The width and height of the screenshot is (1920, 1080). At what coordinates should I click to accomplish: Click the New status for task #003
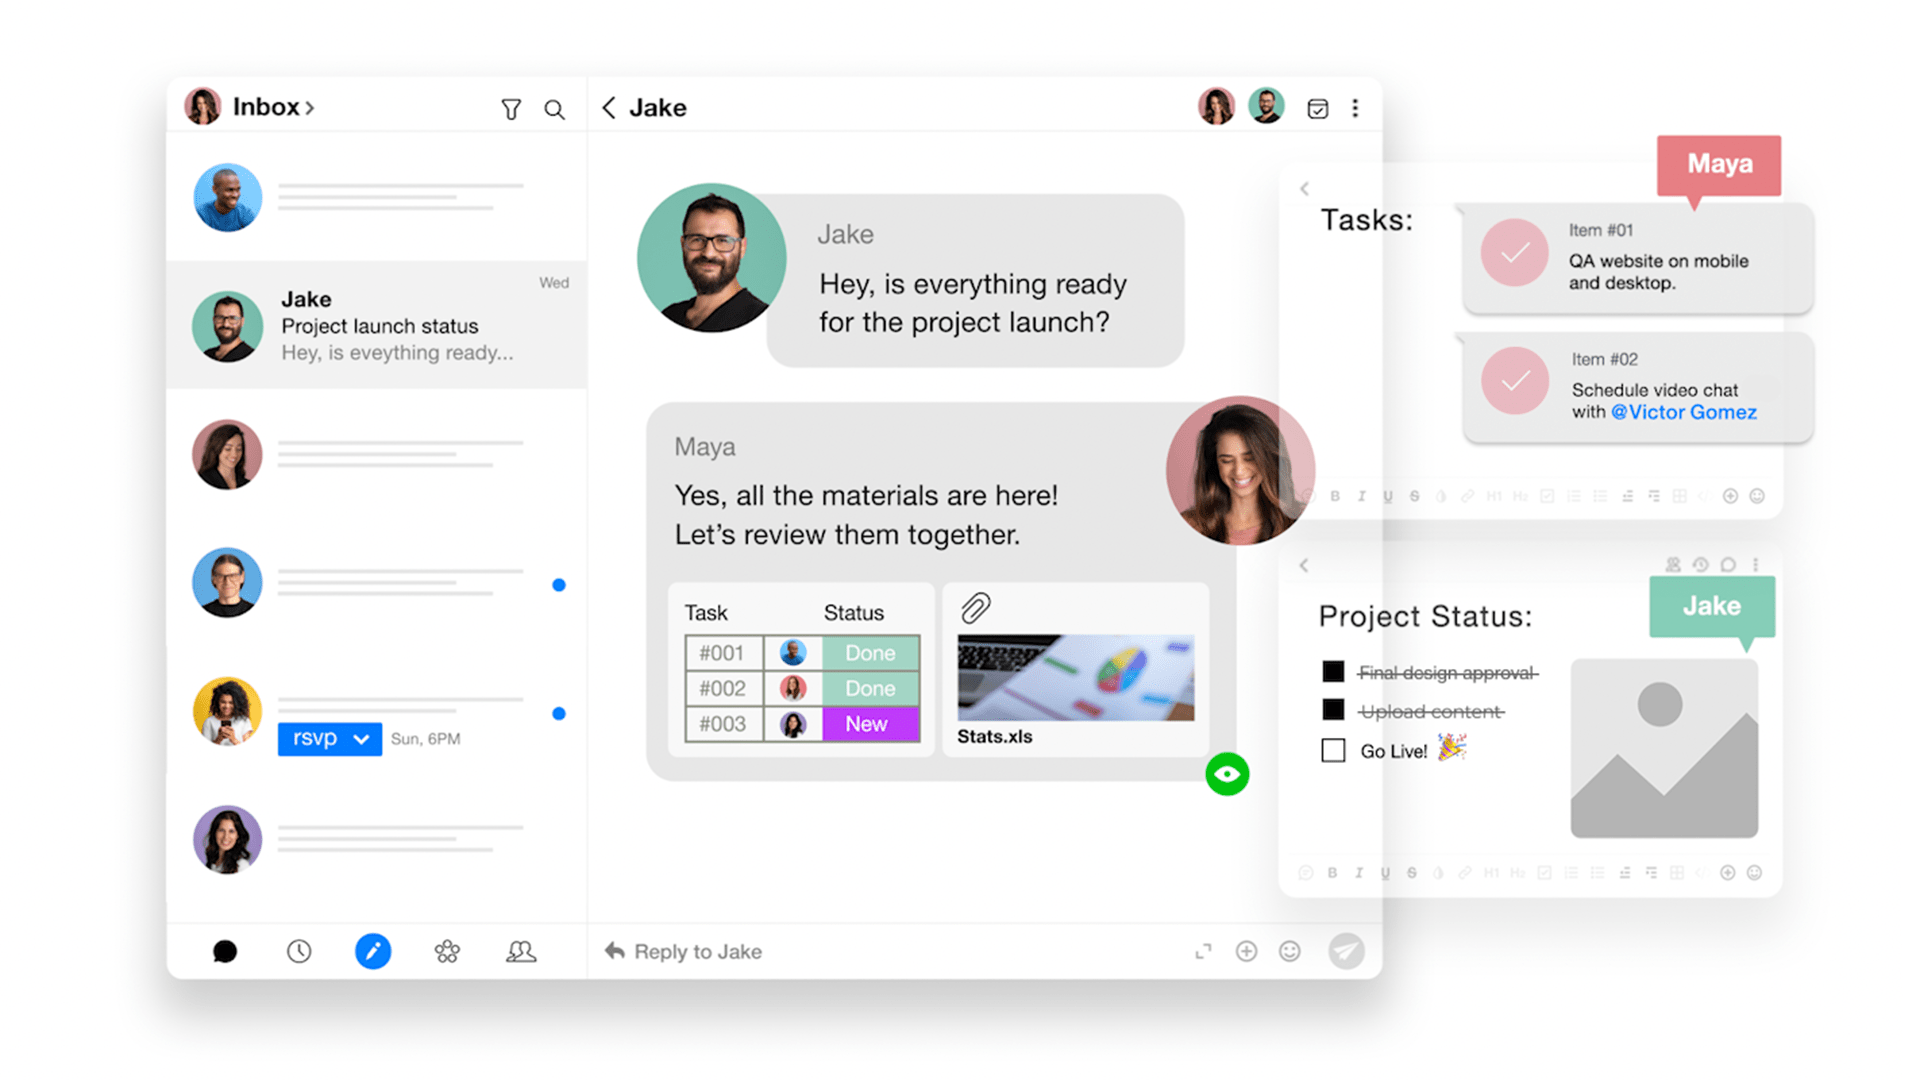870,724
